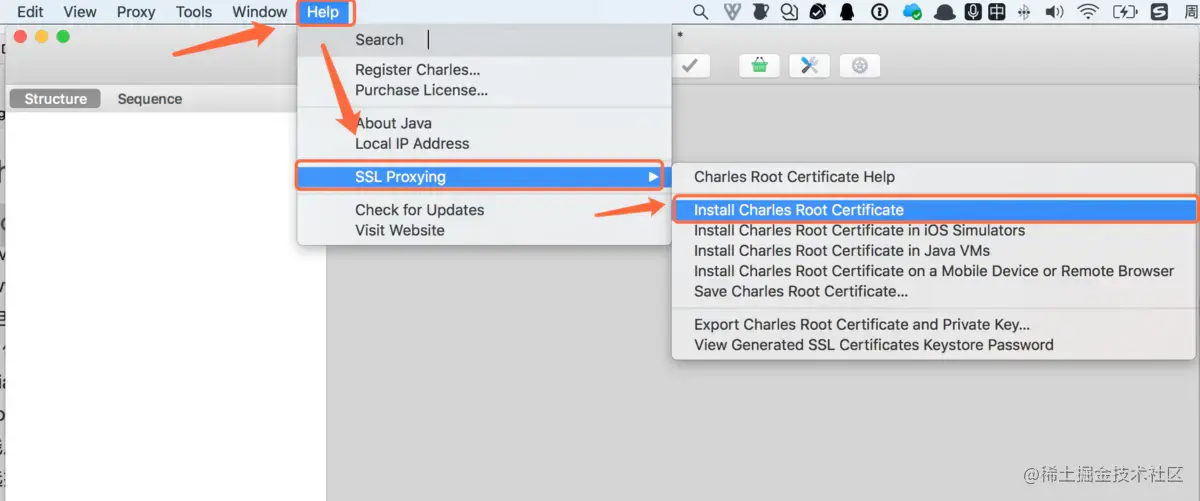Click the QQ penguin menu bar icon

tap(848, 12)
